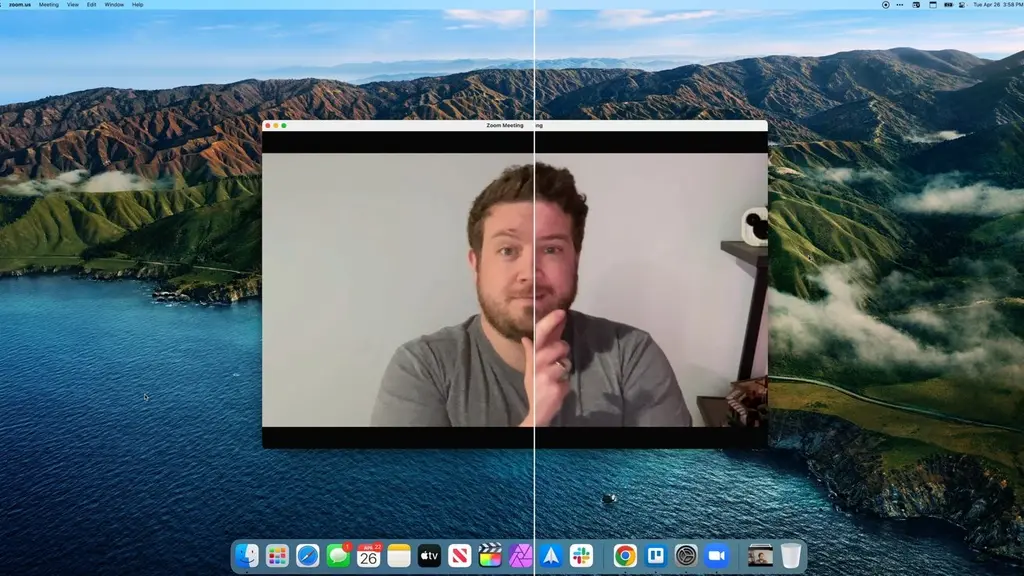Open the Help menu
The width and height of the screenshot is (1024, 576).
tap(138, 5)
